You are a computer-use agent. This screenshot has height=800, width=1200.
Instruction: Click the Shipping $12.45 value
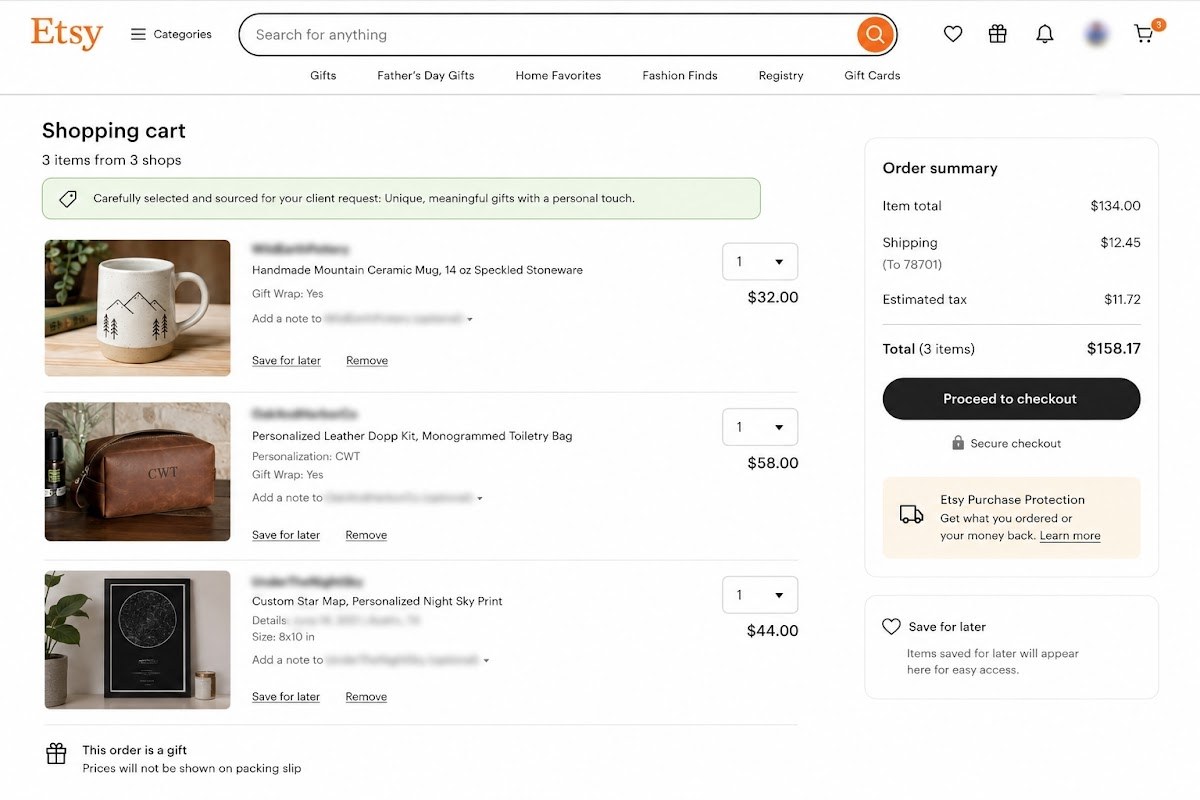(1120, 243)
